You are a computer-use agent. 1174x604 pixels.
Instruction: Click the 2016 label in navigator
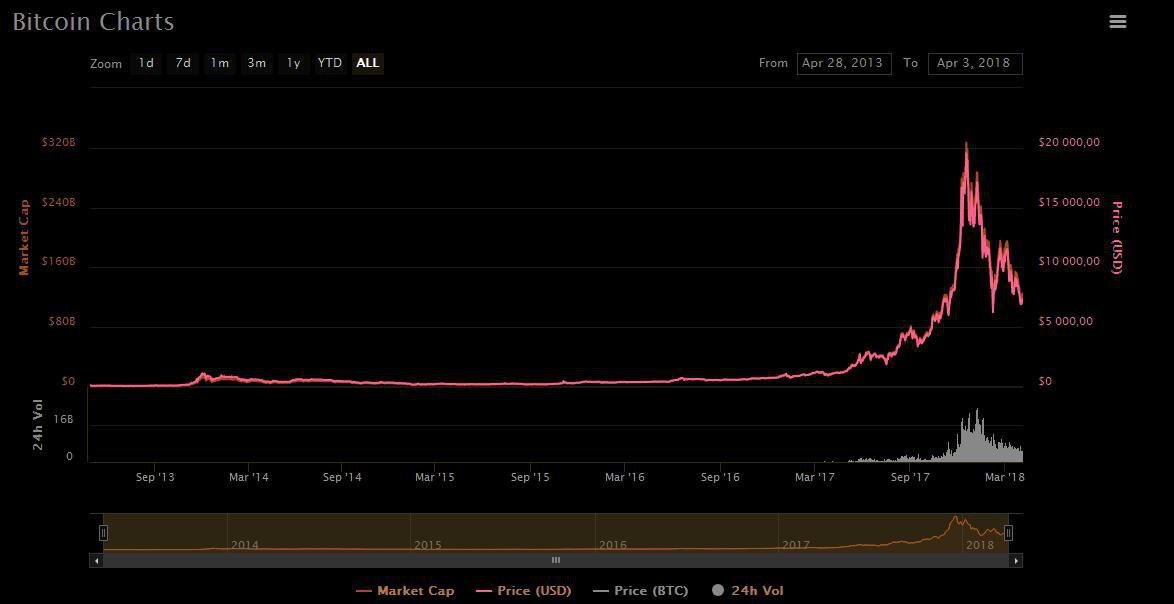click(x=612, y=545)
